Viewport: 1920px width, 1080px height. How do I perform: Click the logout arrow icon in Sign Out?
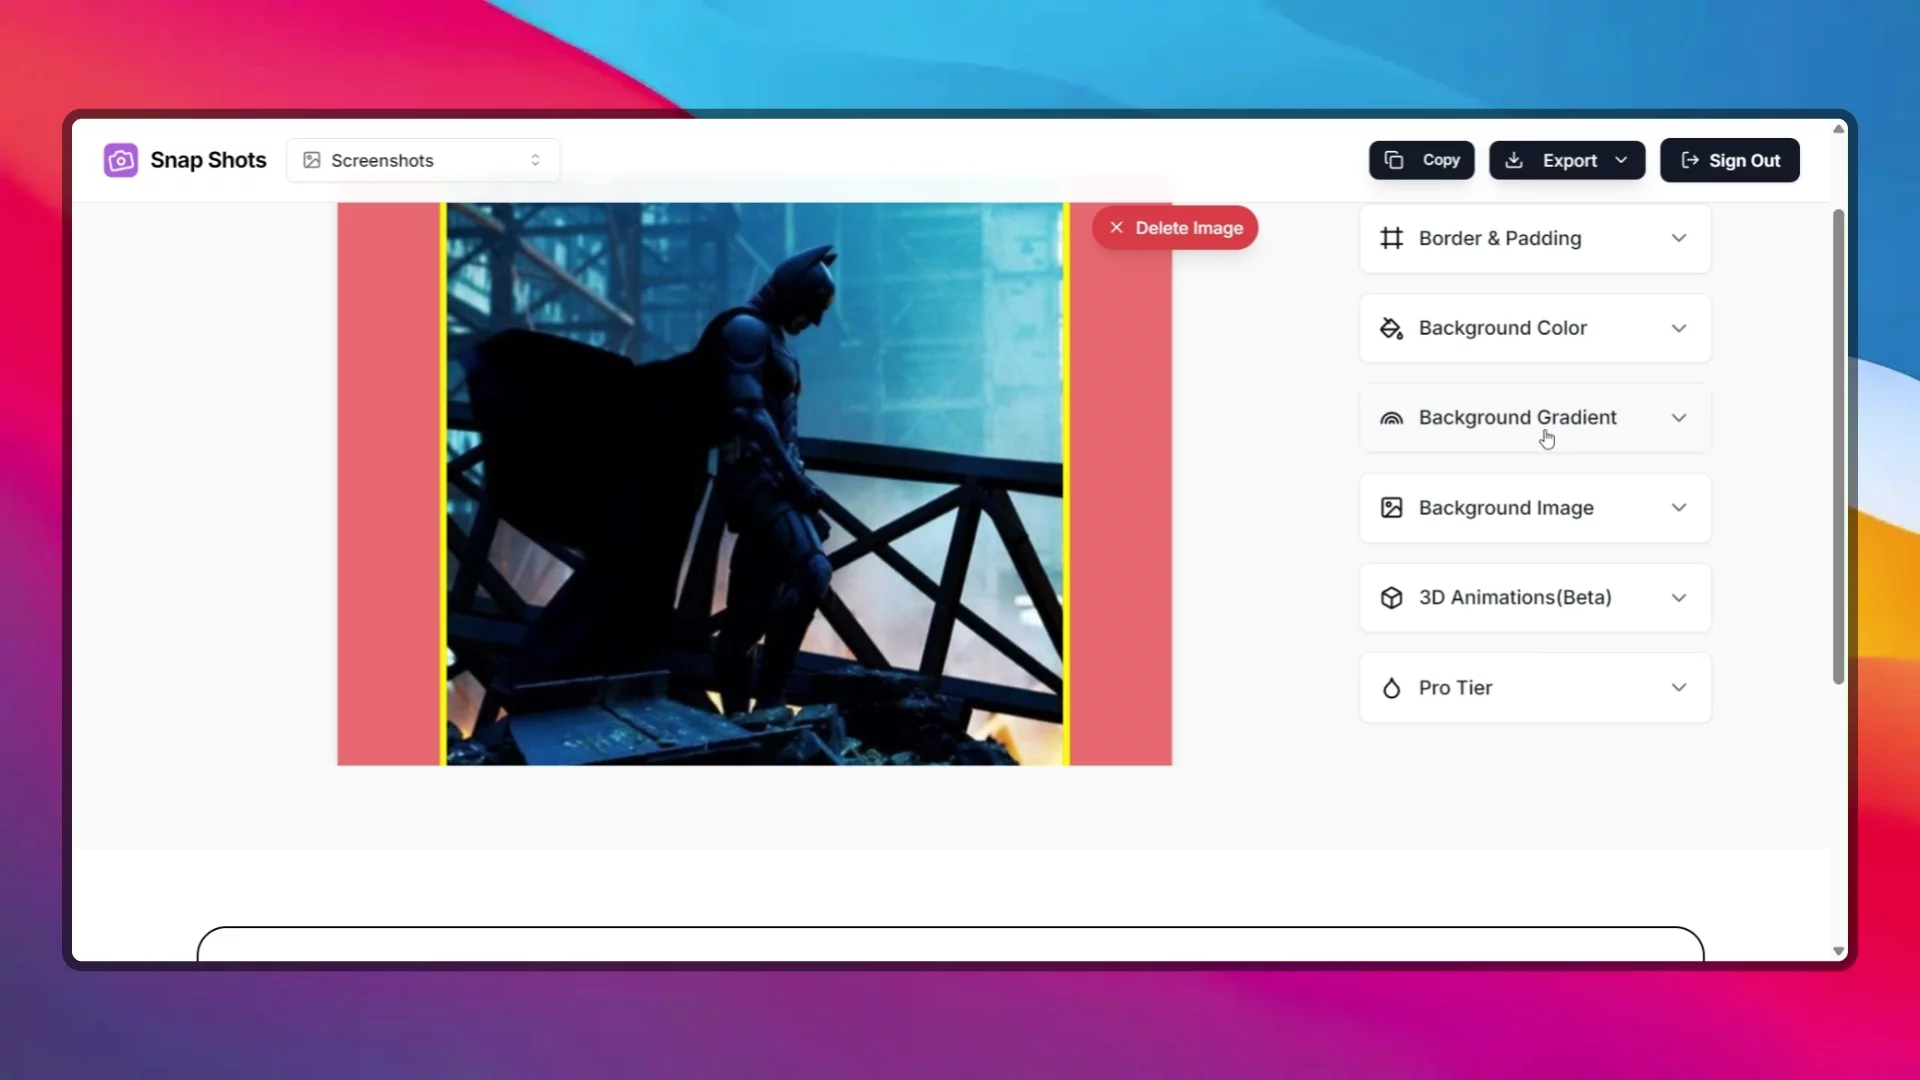(x=1690, y=160)
